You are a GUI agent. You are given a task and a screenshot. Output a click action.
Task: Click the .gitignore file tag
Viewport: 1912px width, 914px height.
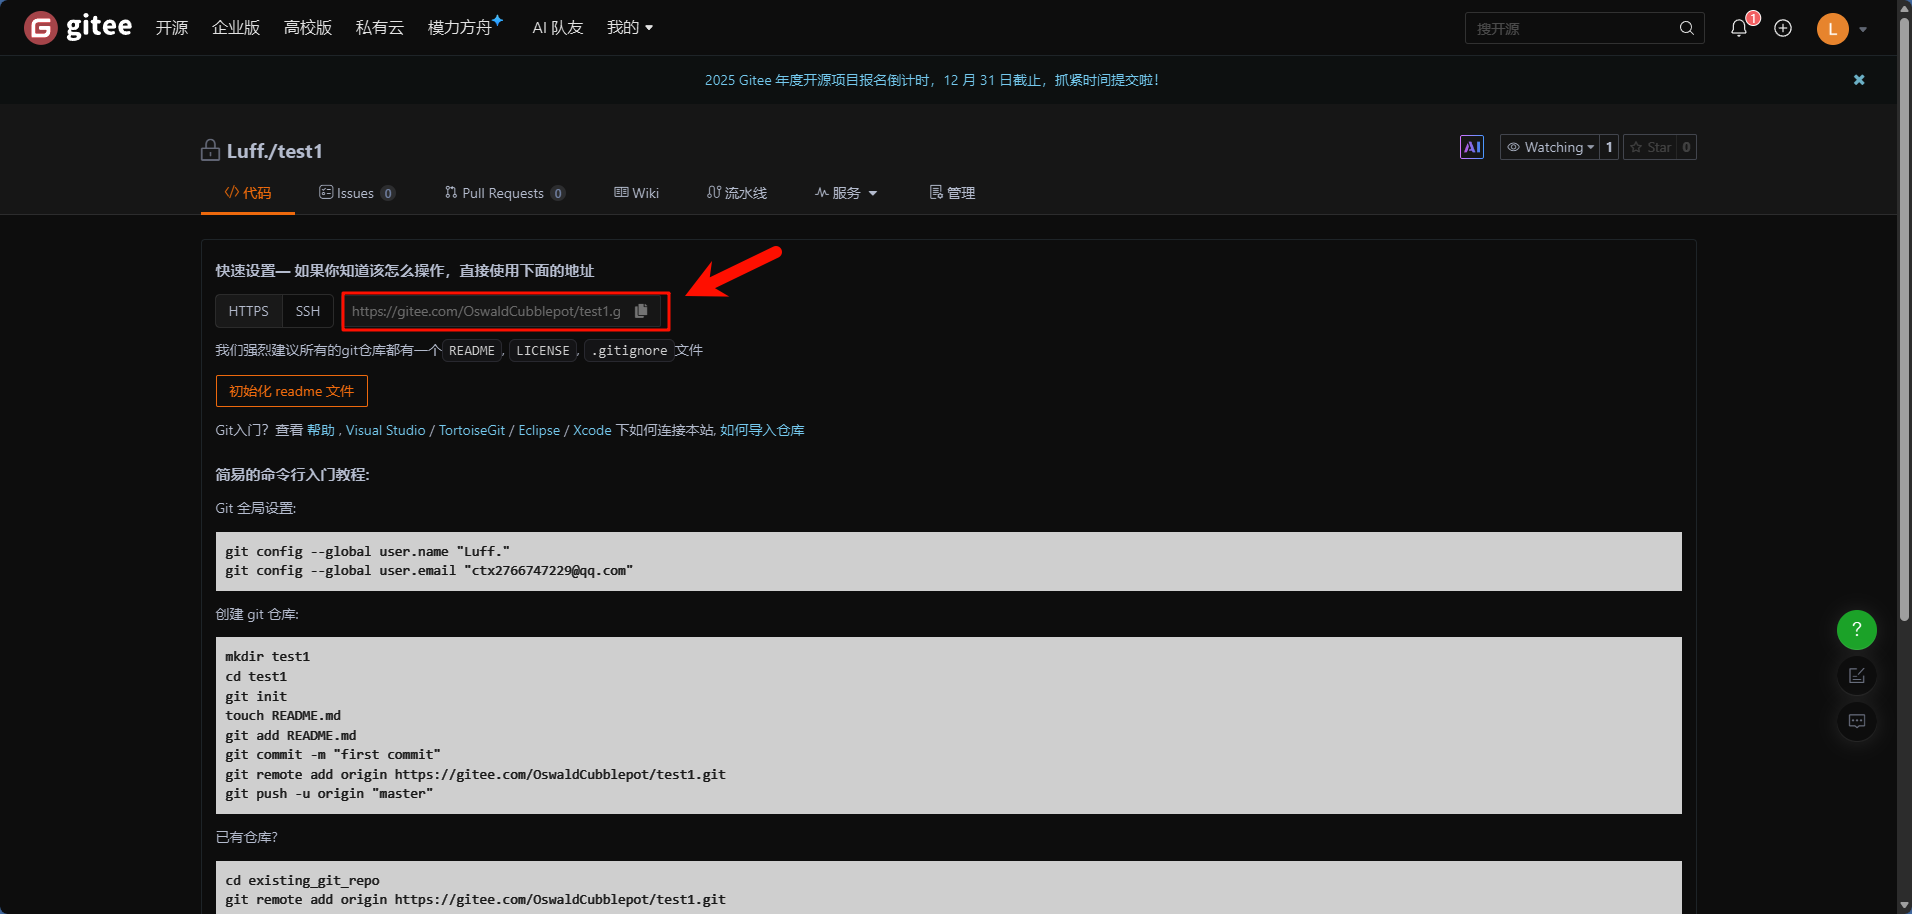point(629,351)
